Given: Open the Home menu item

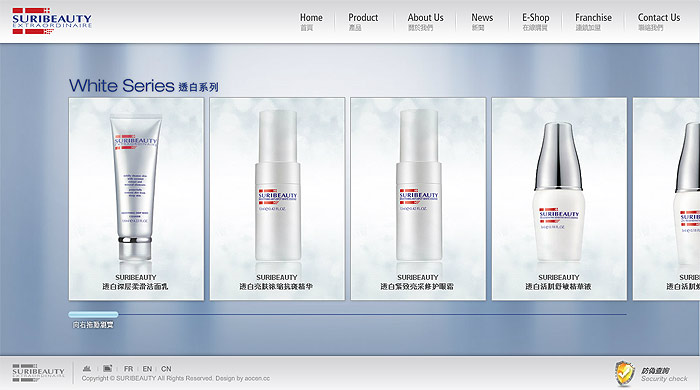Looking at the screenshot, I should point(311,21).
